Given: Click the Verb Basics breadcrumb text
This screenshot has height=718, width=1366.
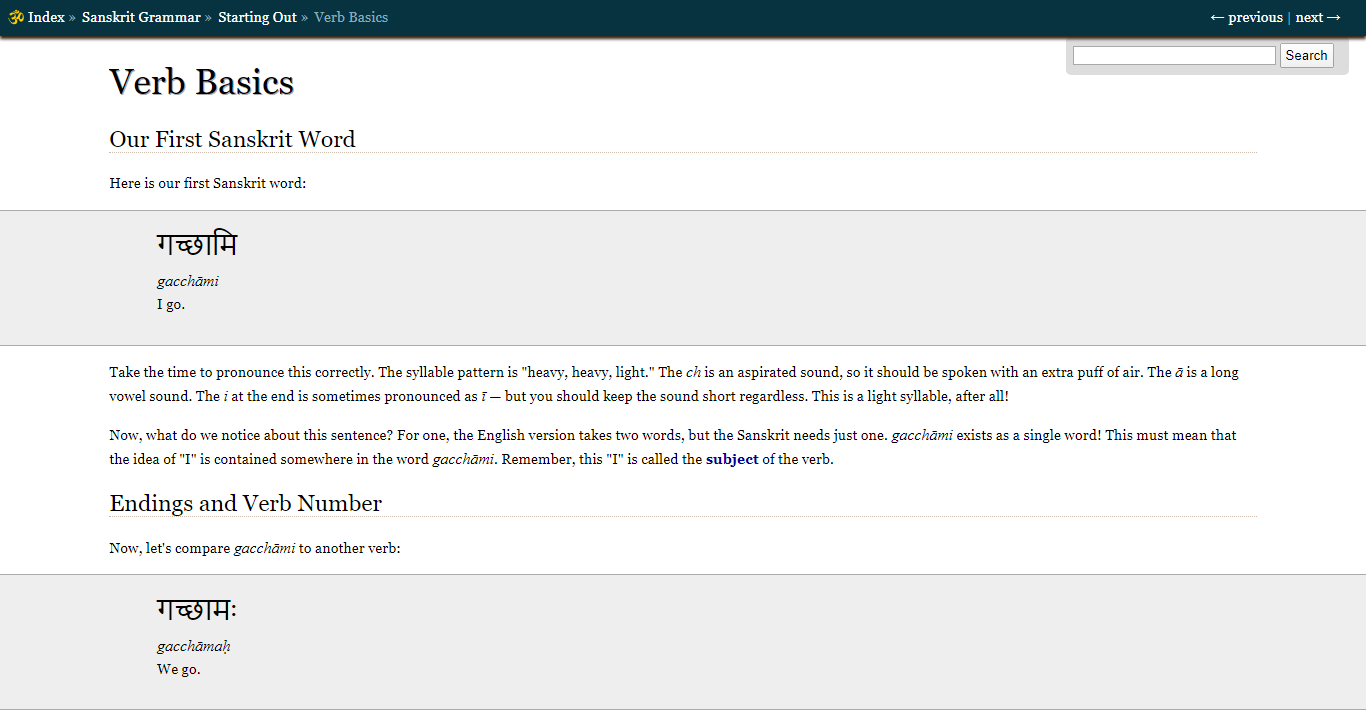Looking at the screenshot, I should tap(351, 17).
